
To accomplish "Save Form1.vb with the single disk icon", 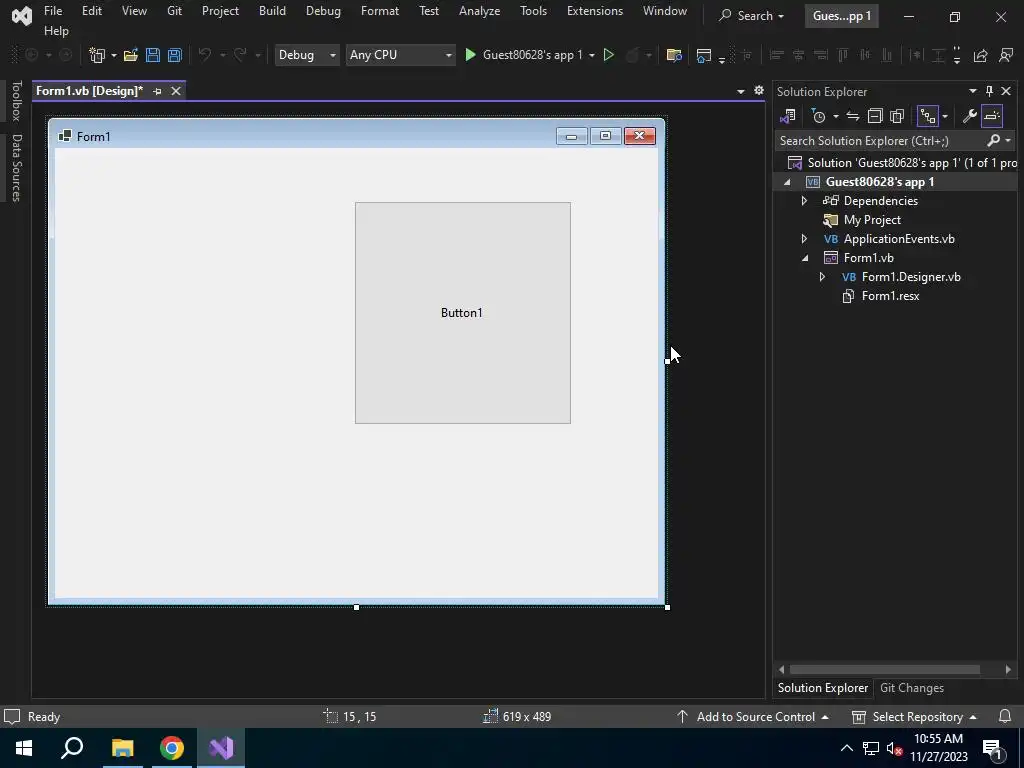I will pyautogui.click(x=153, y=56).
